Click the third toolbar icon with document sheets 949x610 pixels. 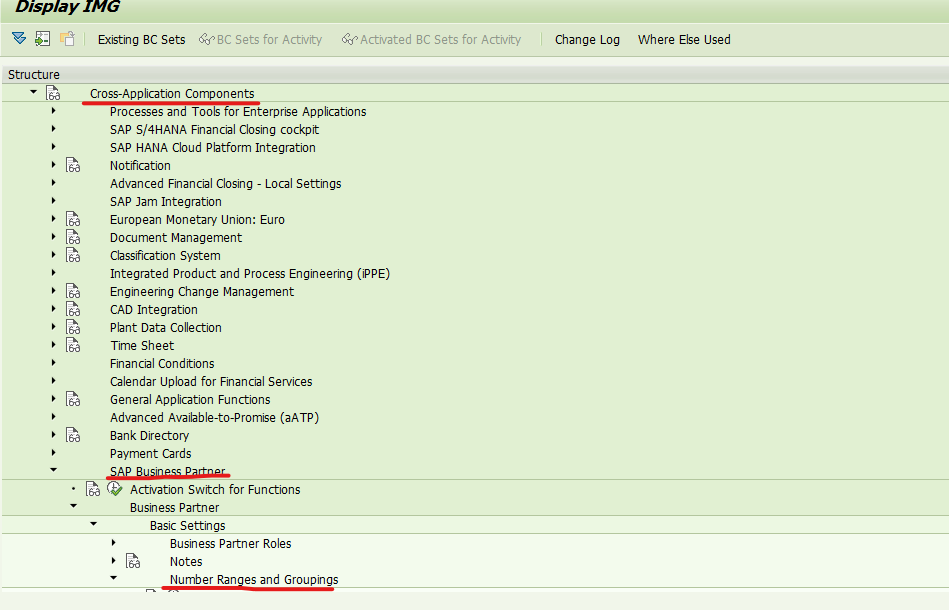click(67, 39)
